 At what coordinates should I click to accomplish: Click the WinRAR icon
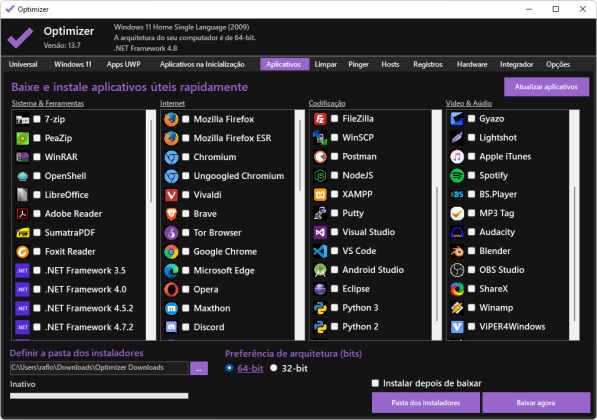(22, 157)
